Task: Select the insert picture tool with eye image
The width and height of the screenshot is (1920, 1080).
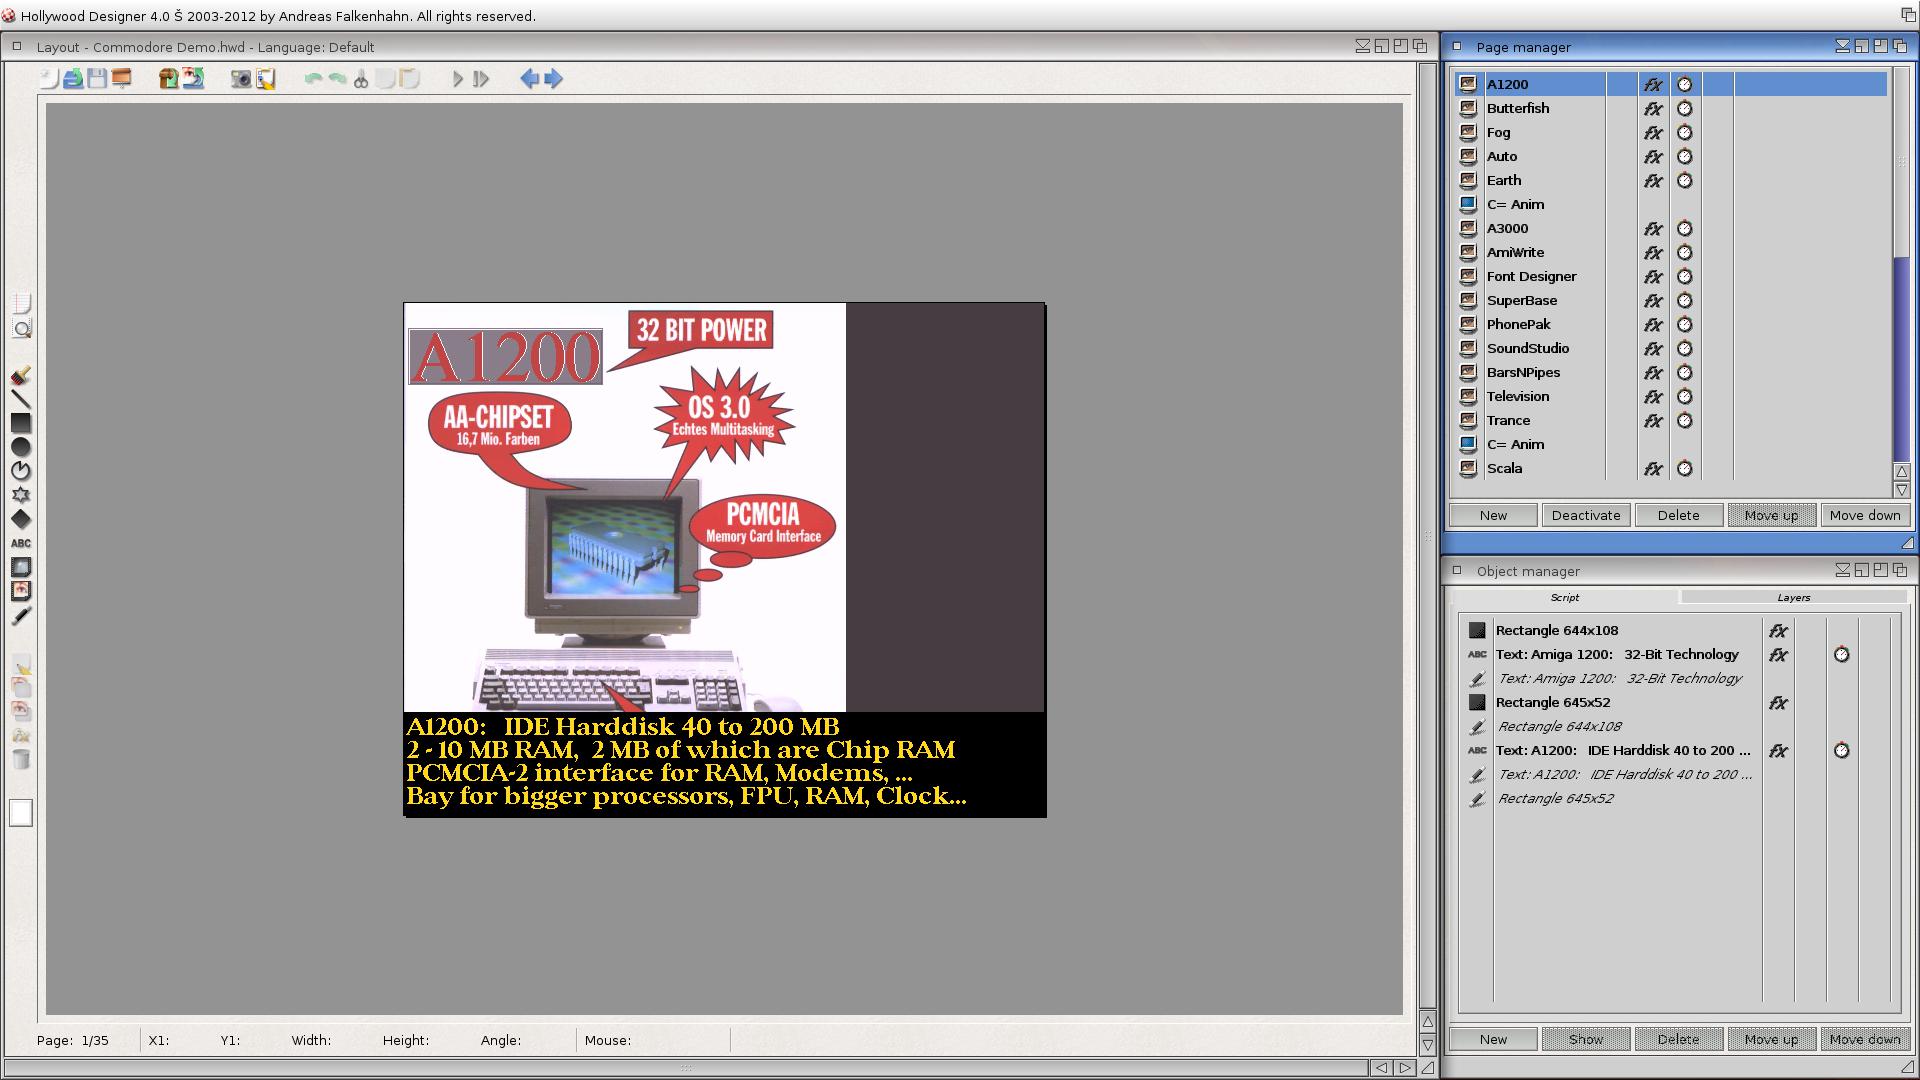Action: tap(21, 591)
